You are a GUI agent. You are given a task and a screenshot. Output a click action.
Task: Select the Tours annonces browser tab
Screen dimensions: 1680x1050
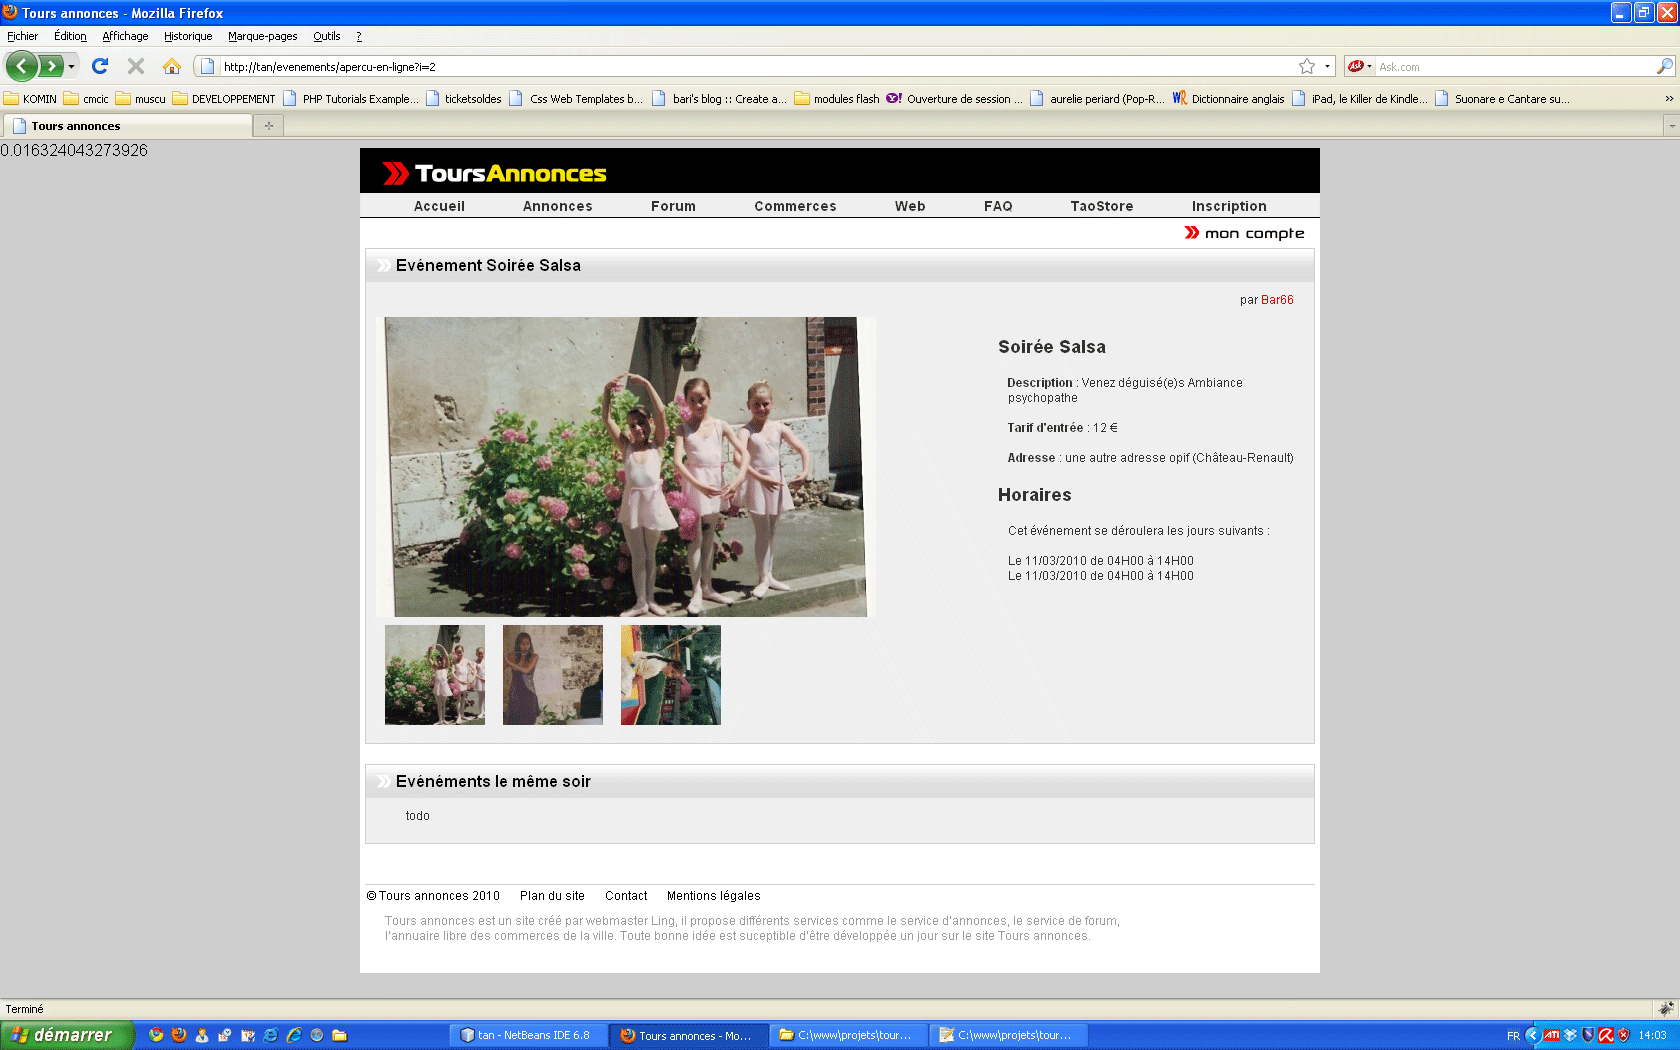point(127,126)
